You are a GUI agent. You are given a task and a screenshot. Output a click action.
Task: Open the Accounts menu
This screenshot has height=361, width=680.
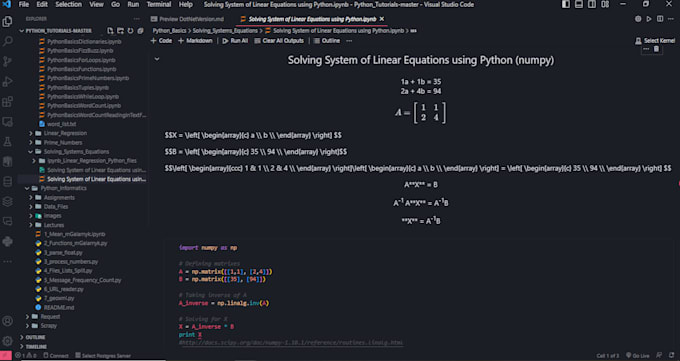click(7, 321)
